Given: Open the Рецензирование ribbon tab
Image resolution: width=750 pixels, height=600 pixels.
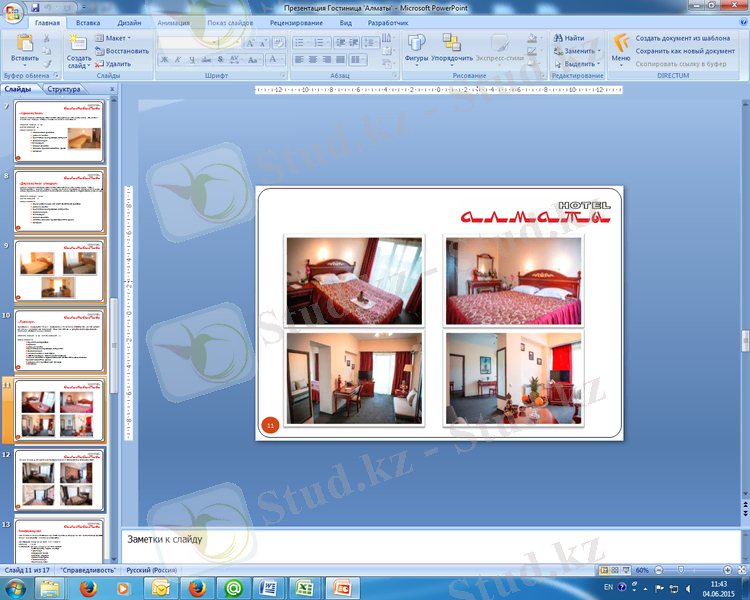Looking at the screenshot, I should click(x=296, y=22).
